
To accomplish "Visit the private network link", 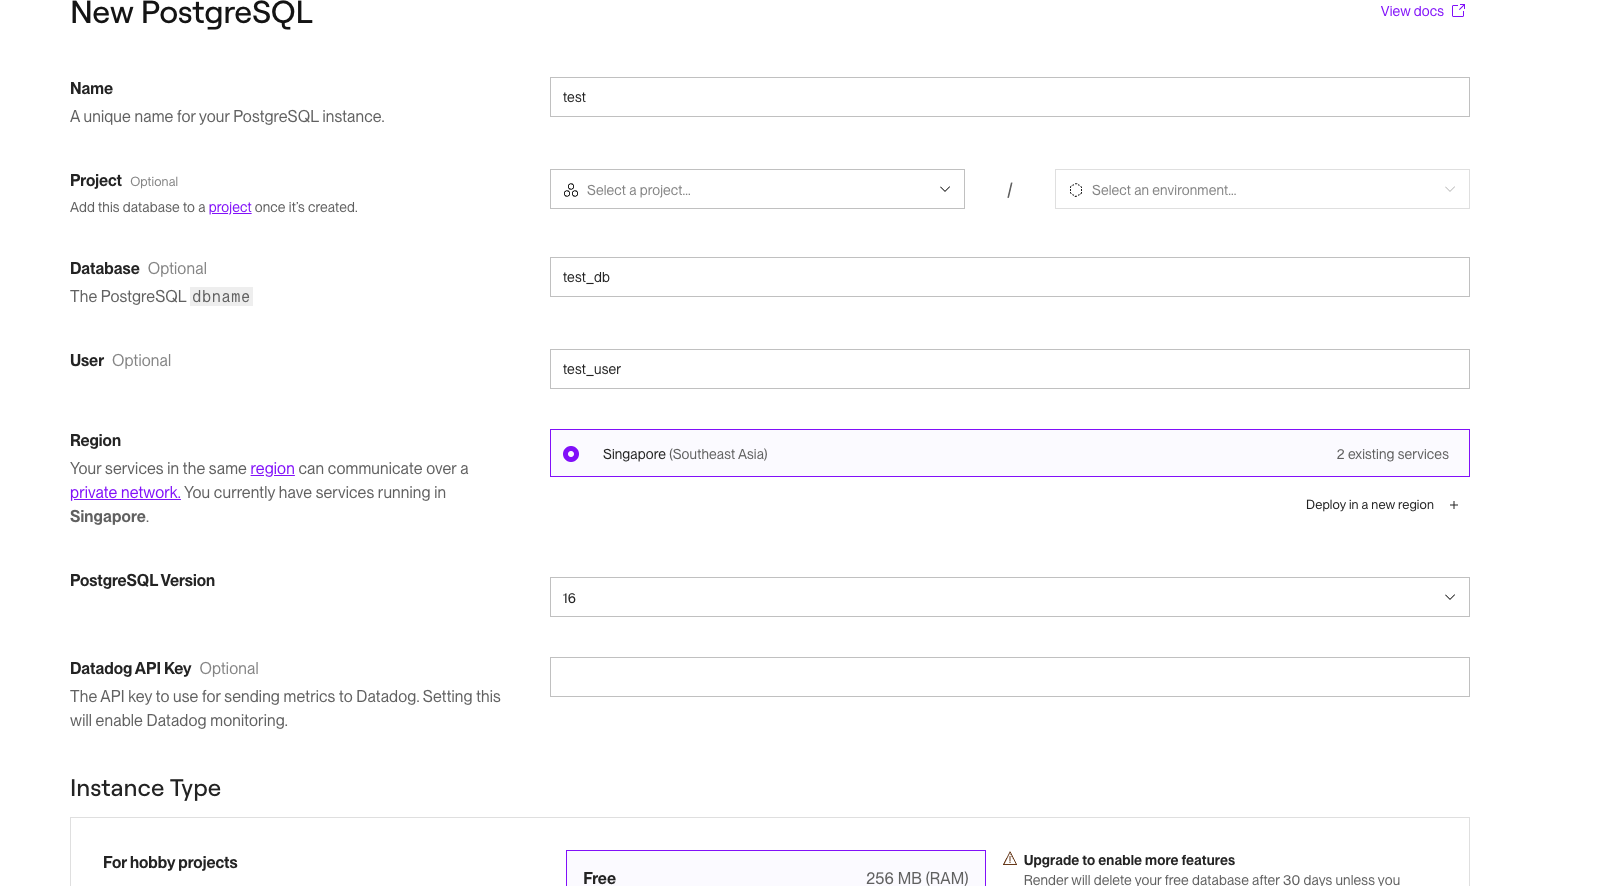I will click(x=125, y=492).
